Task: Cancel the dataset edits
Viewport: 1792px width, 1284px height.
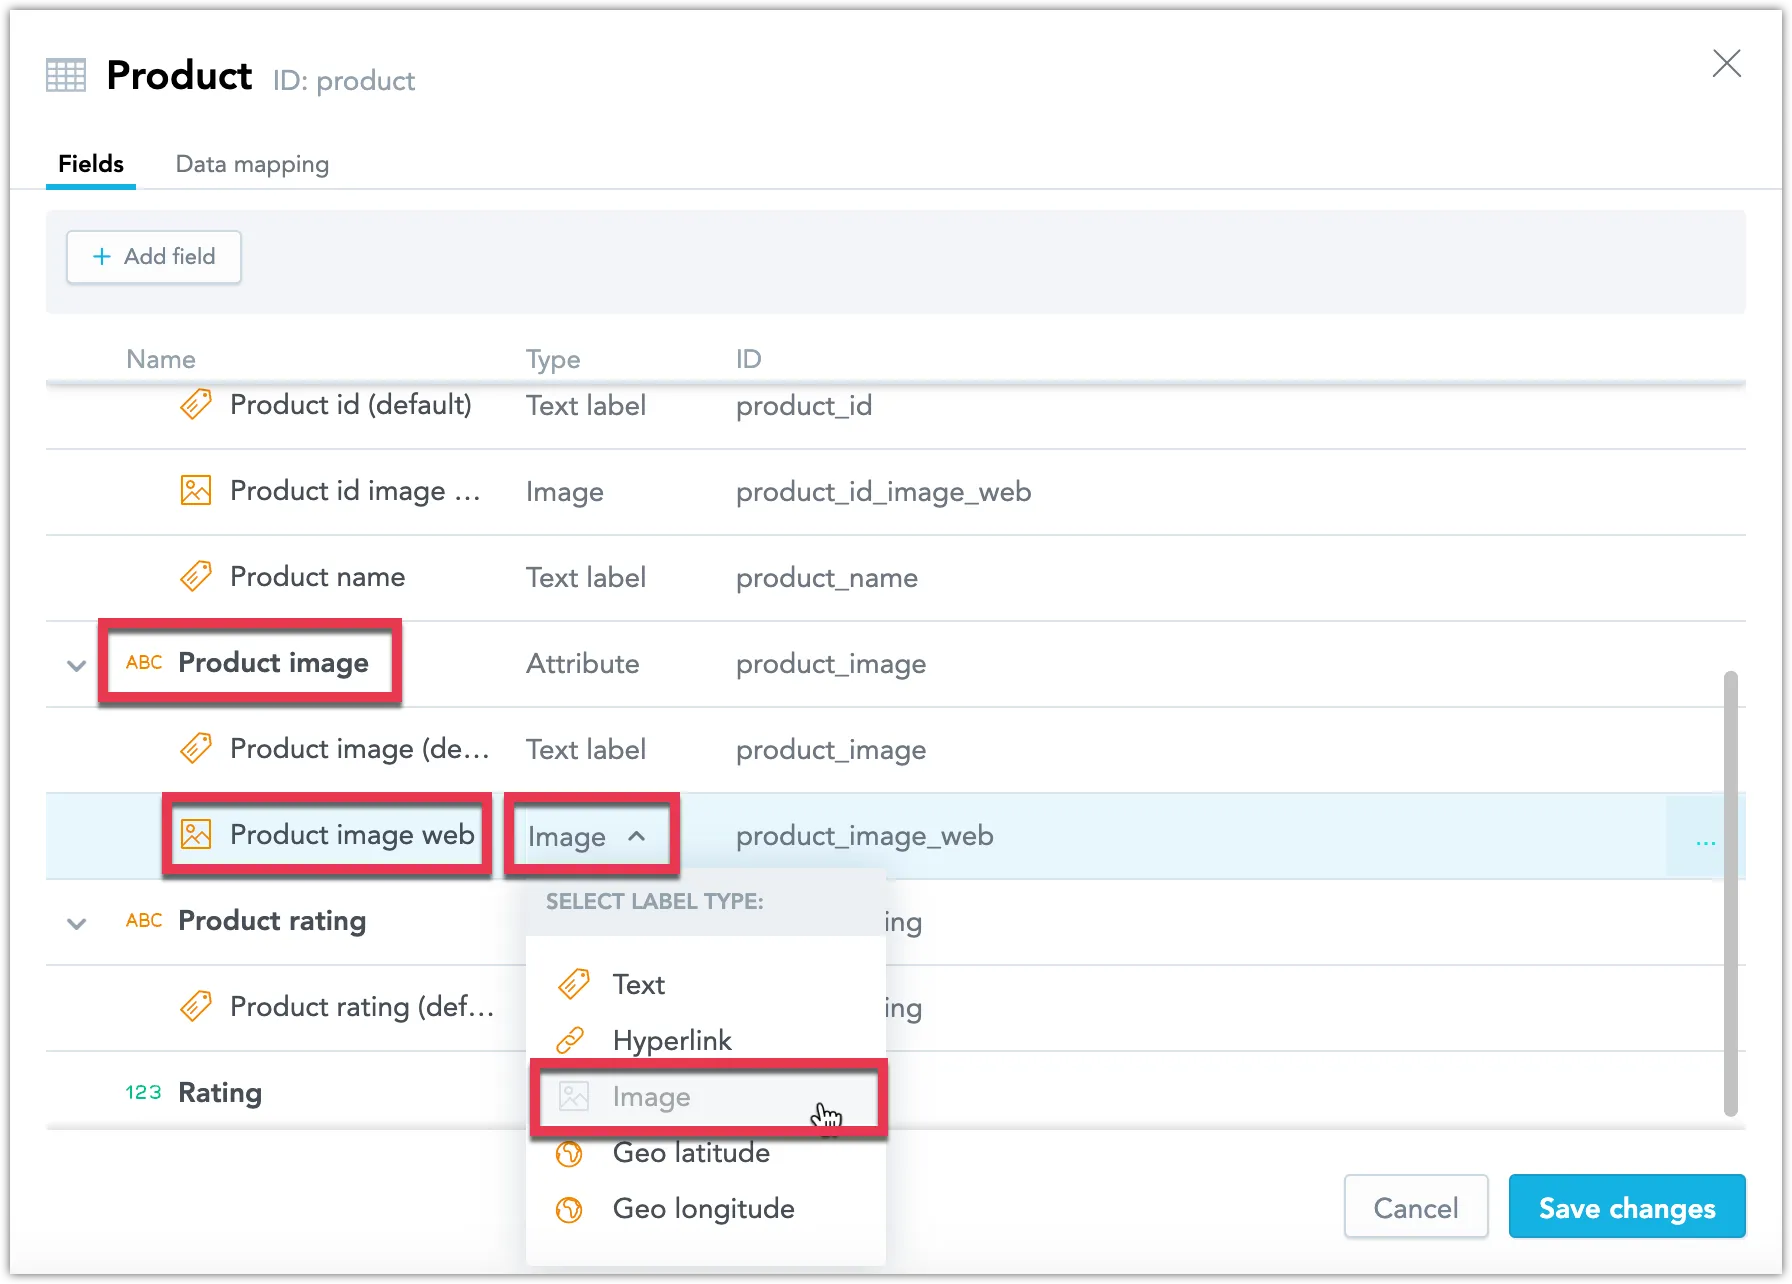Action: point(1415,1208)
